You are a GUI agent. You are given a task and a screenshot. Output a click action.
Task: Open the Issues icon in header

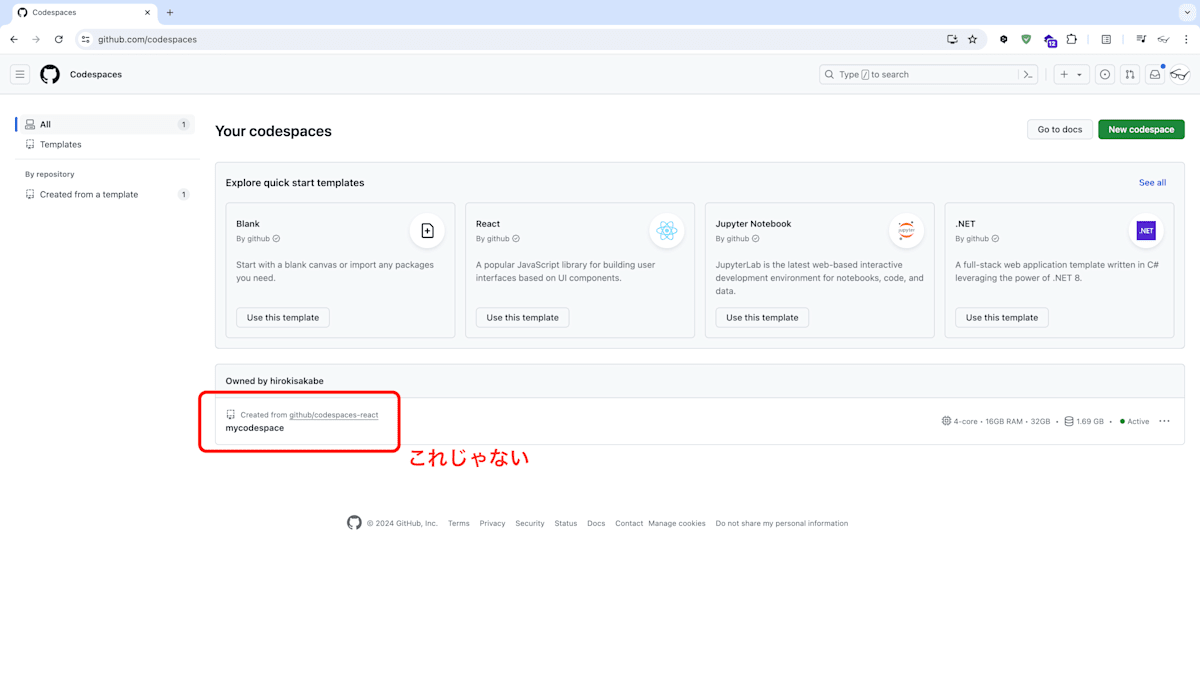tap(1105, 74)
